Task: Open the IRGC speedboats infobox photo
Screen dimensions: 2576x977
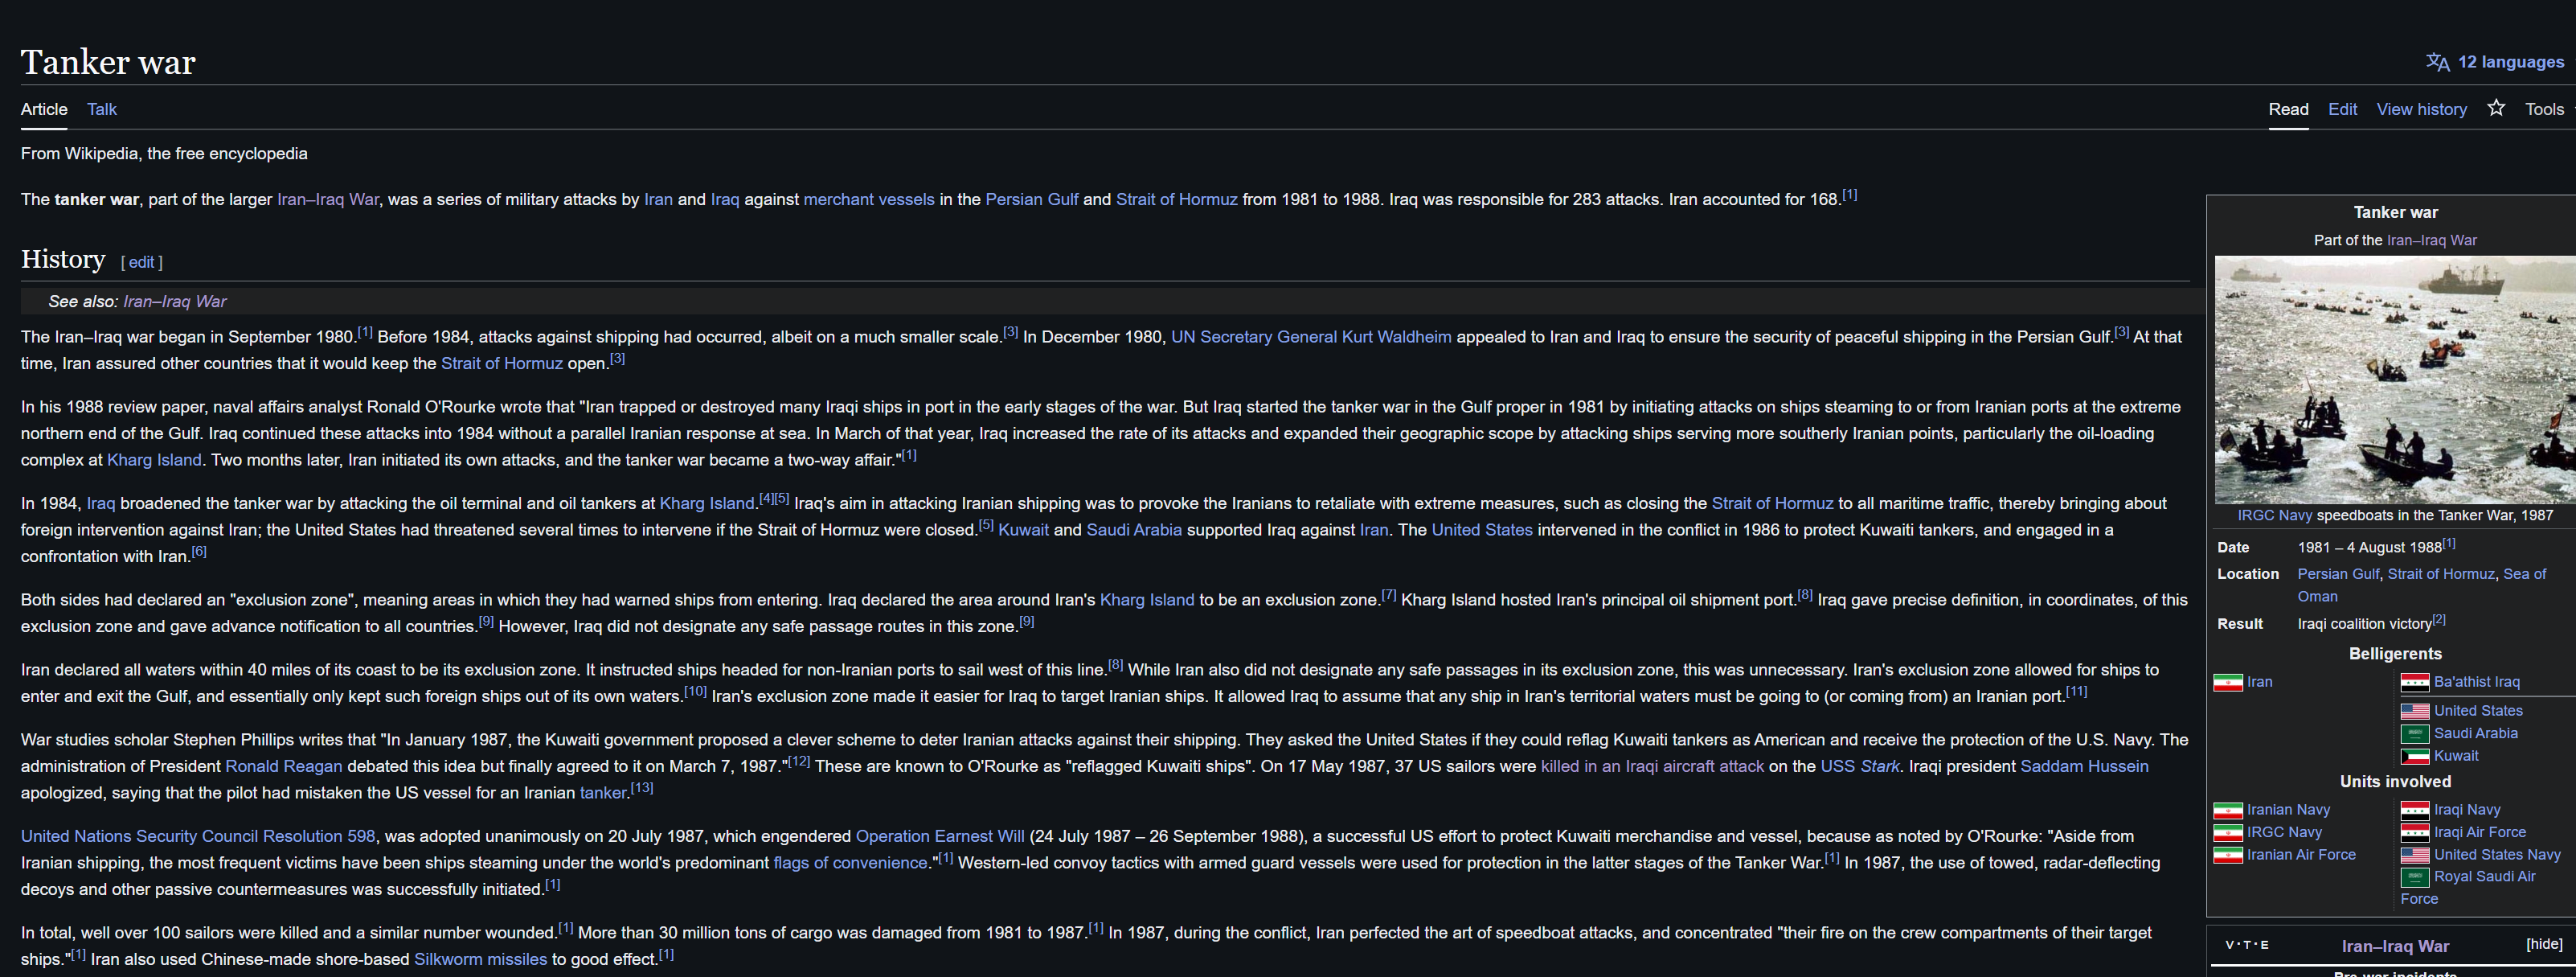Action: pyautogui.click(x=2394, y=380)
